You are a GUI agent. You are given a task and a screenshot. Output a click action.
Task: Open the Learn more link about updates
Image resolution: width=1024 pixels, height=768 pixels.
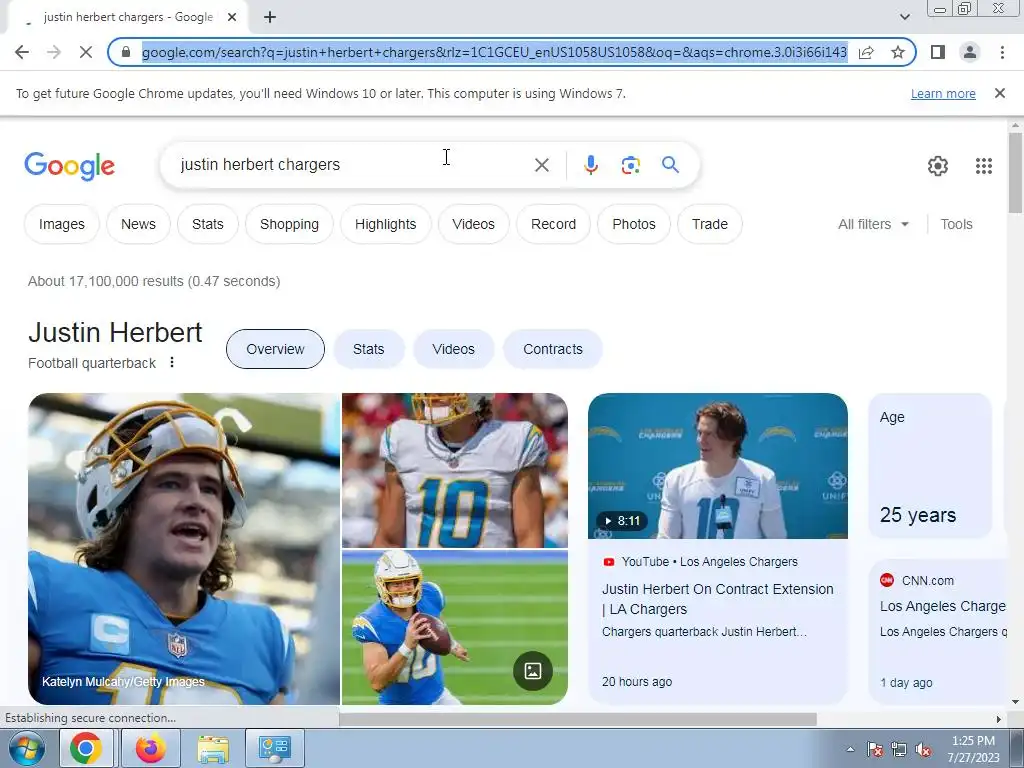(x=943, y=93)
